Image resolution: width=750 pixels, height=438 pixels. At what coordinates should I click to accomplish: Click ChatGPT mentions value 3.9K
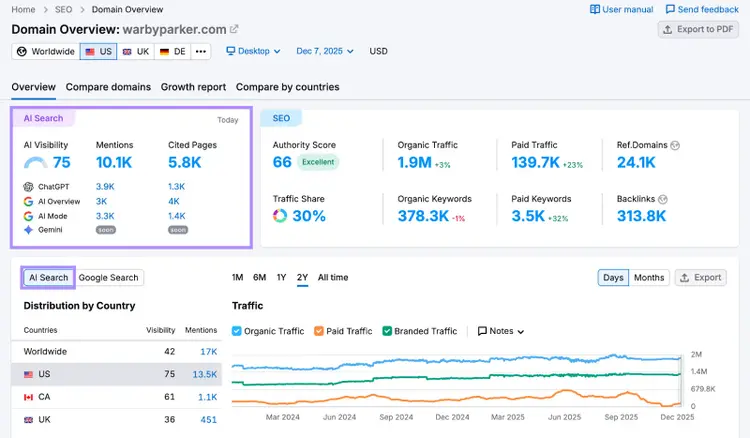click(x=105, y=186)
